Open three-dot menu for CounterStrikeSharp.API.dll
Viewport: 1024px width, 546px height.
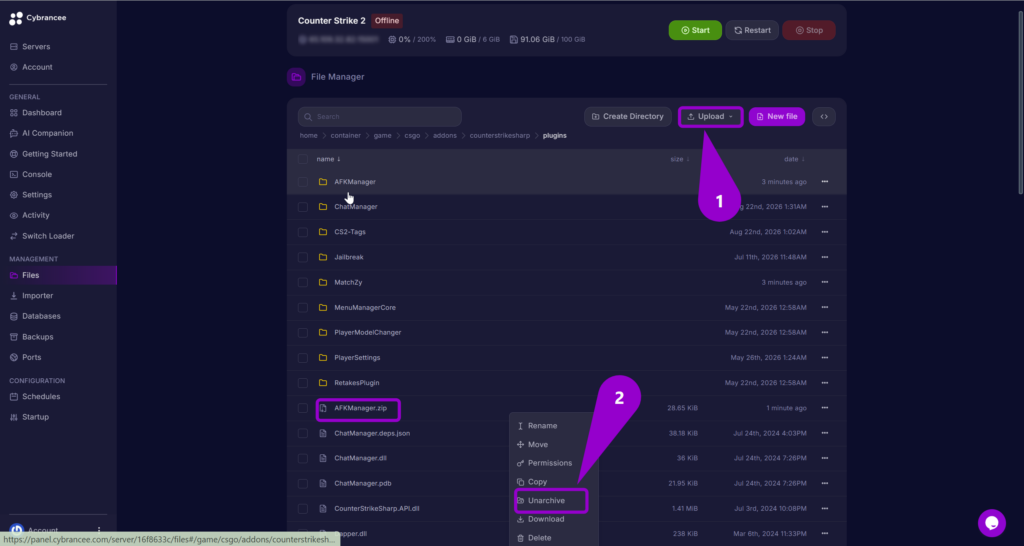point(825,508)
